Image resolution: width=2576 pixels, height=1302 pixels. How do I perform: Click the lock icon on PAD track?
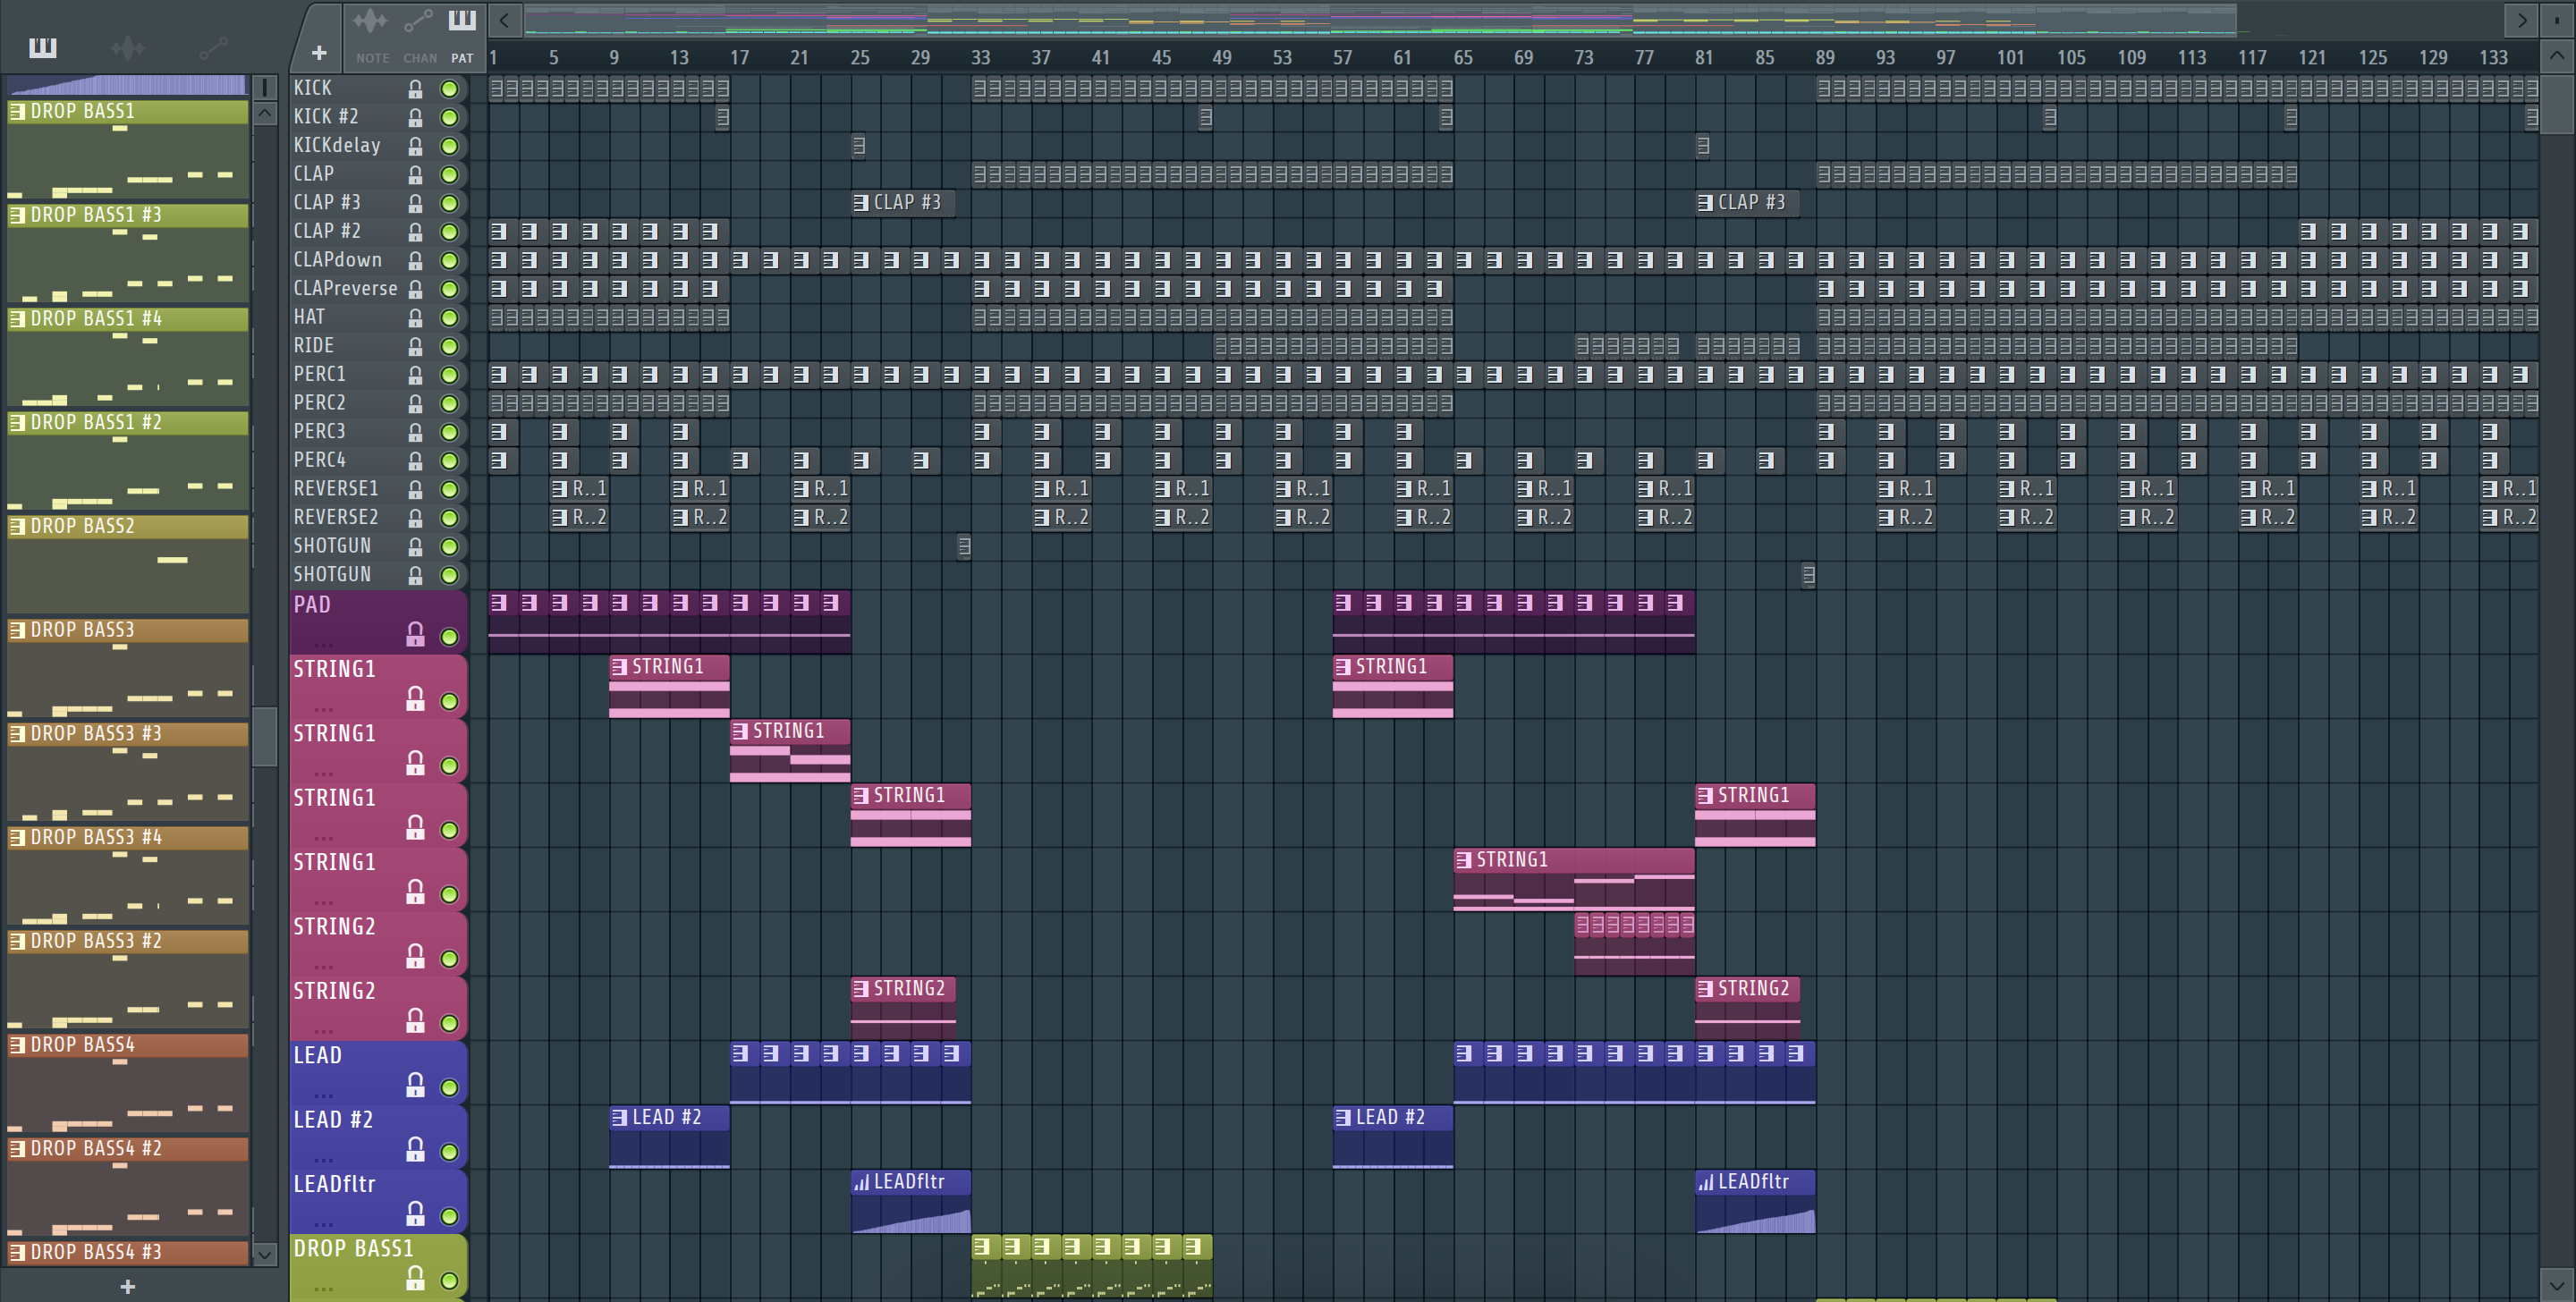pyautogui.click(x=415, y=634)
